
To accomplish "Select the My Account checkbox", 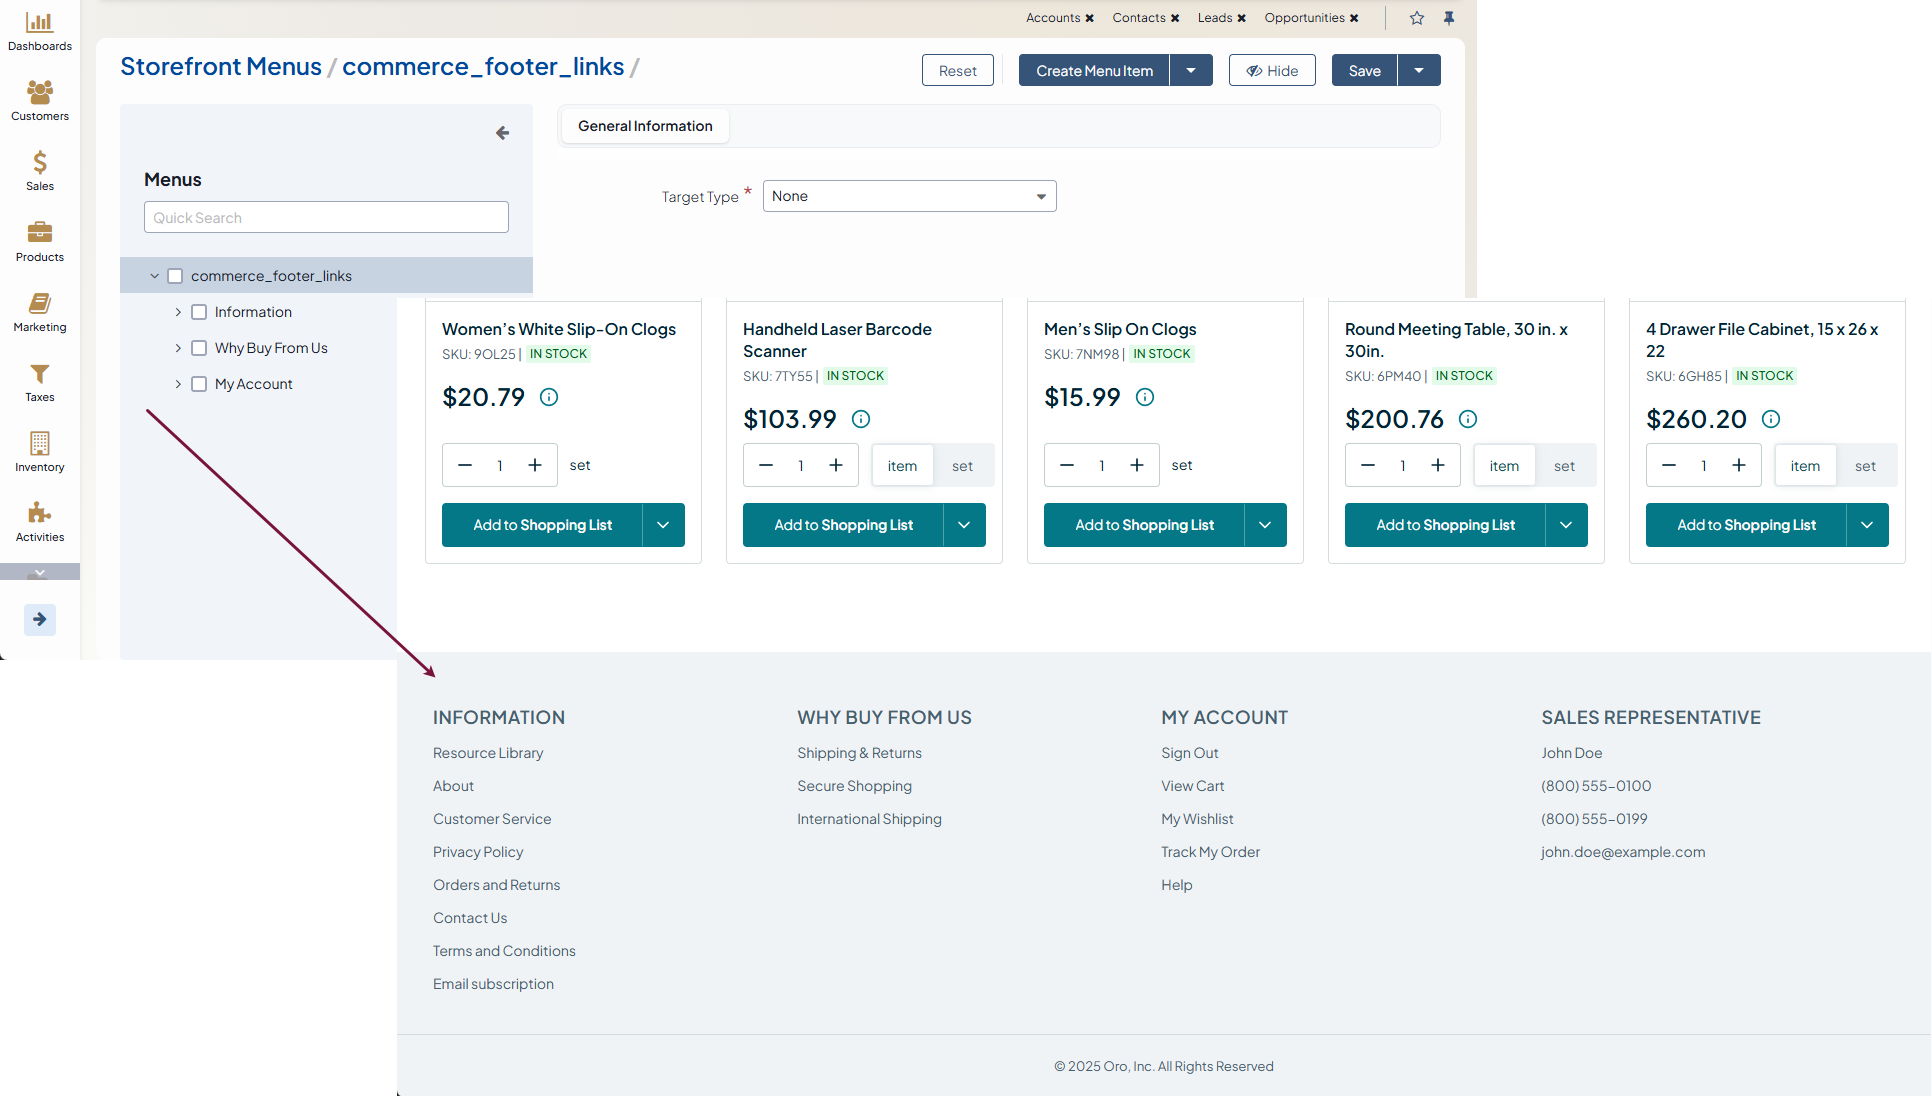I will (199, 384).
